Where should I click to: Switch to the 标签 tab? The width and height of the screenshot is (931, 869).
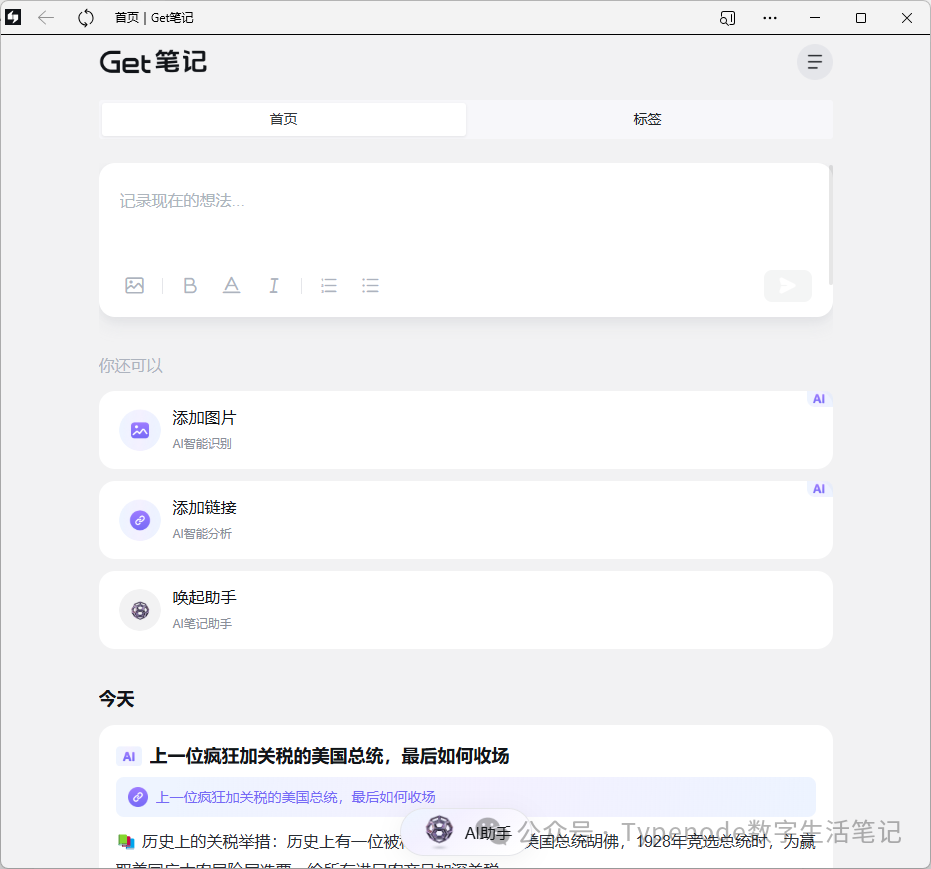[x=648, y=119]
